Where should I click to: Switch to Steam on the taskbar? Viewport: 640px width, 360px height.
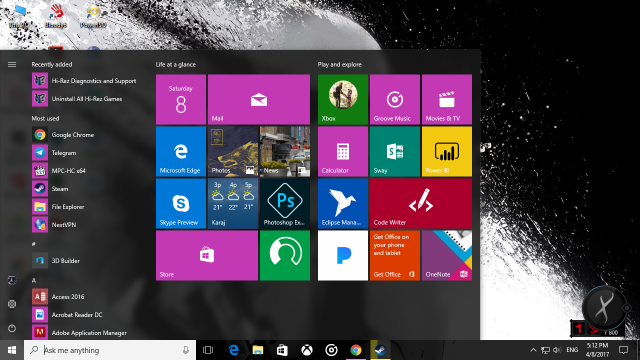pos(380,350)
